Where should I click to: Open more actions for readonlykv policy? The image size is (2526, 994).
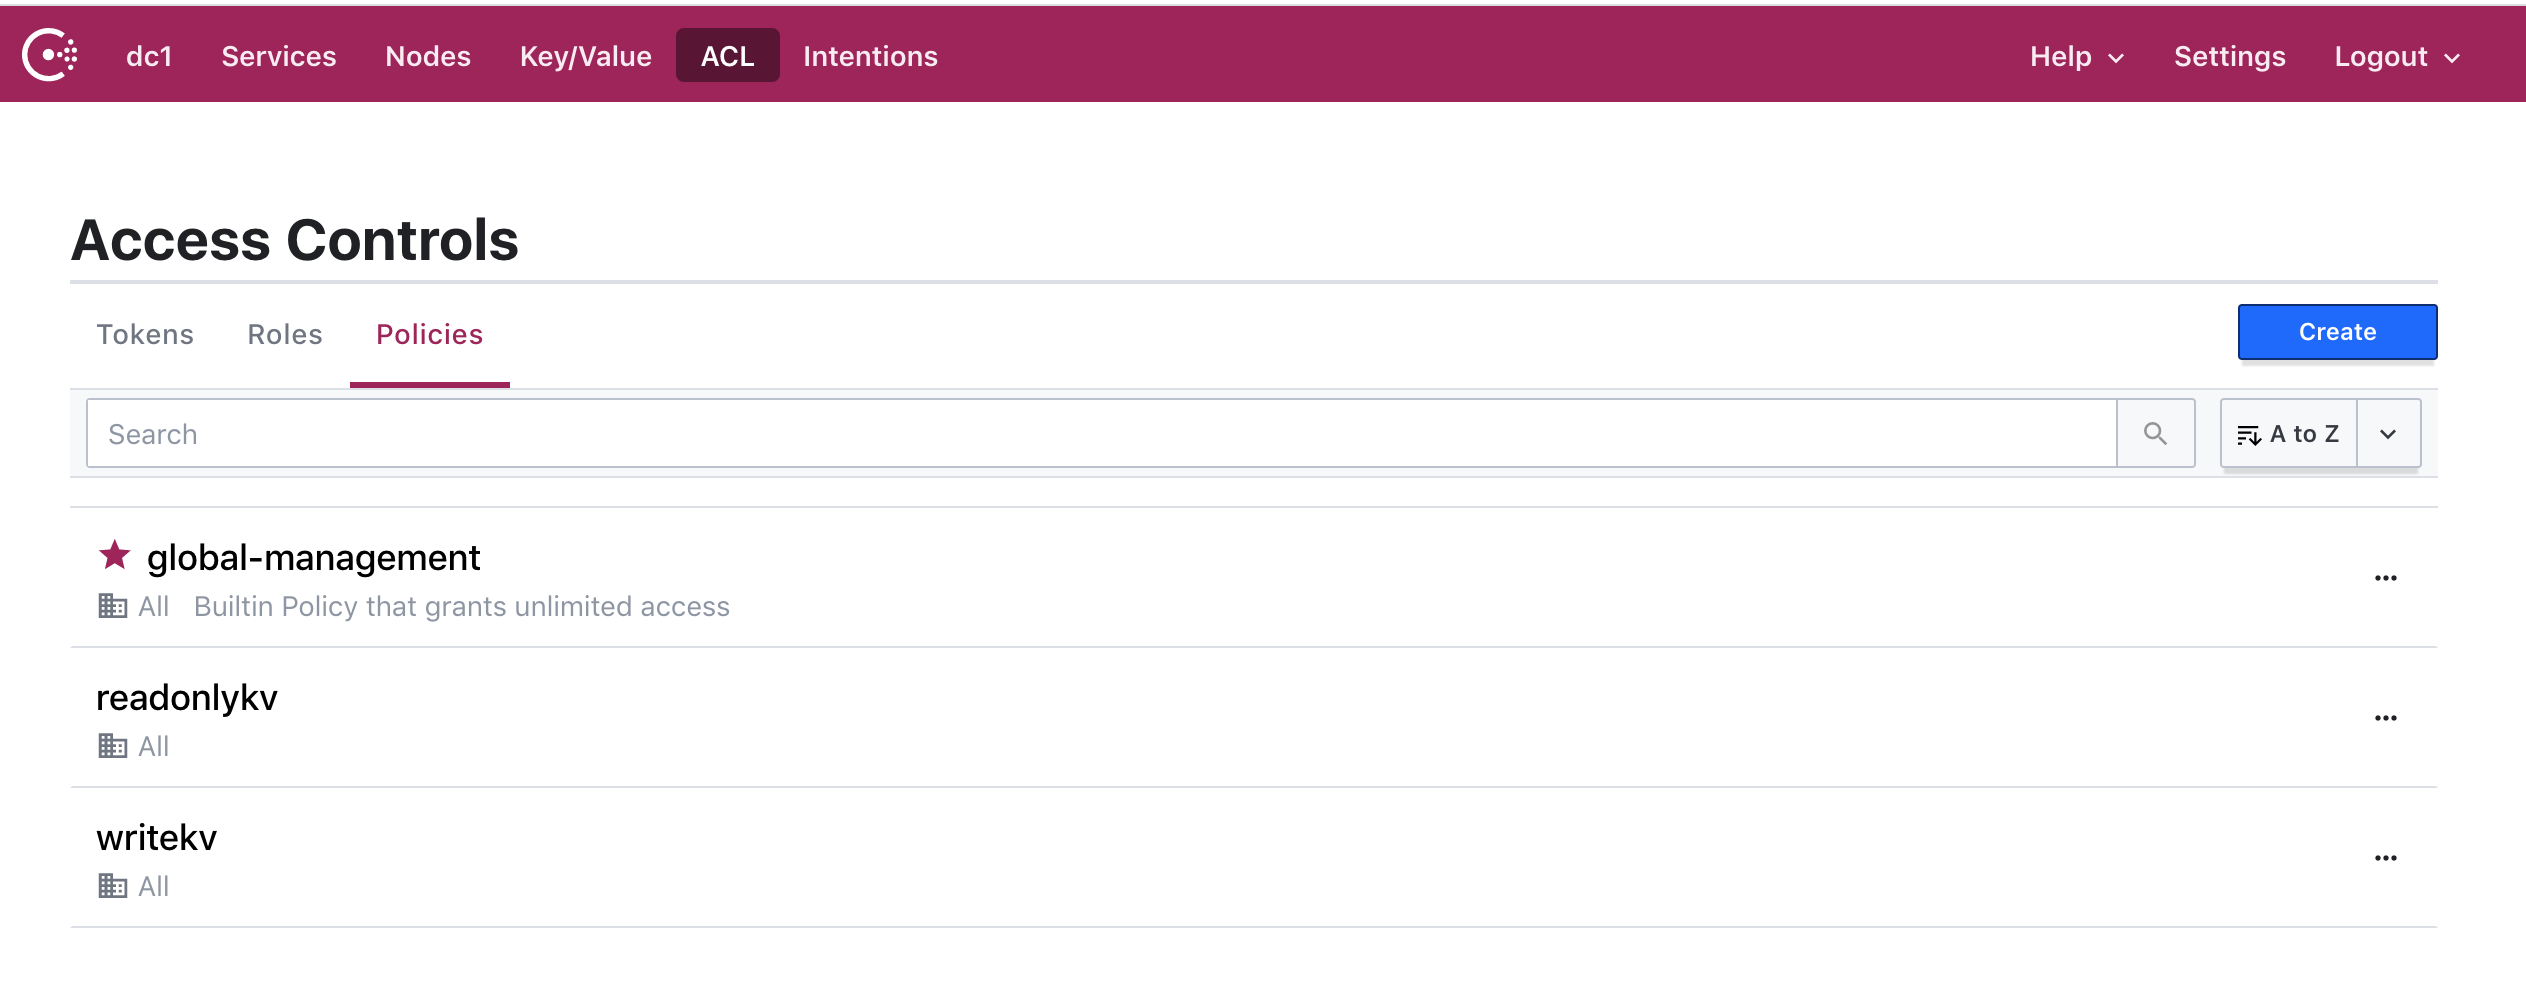(2385, 718)
